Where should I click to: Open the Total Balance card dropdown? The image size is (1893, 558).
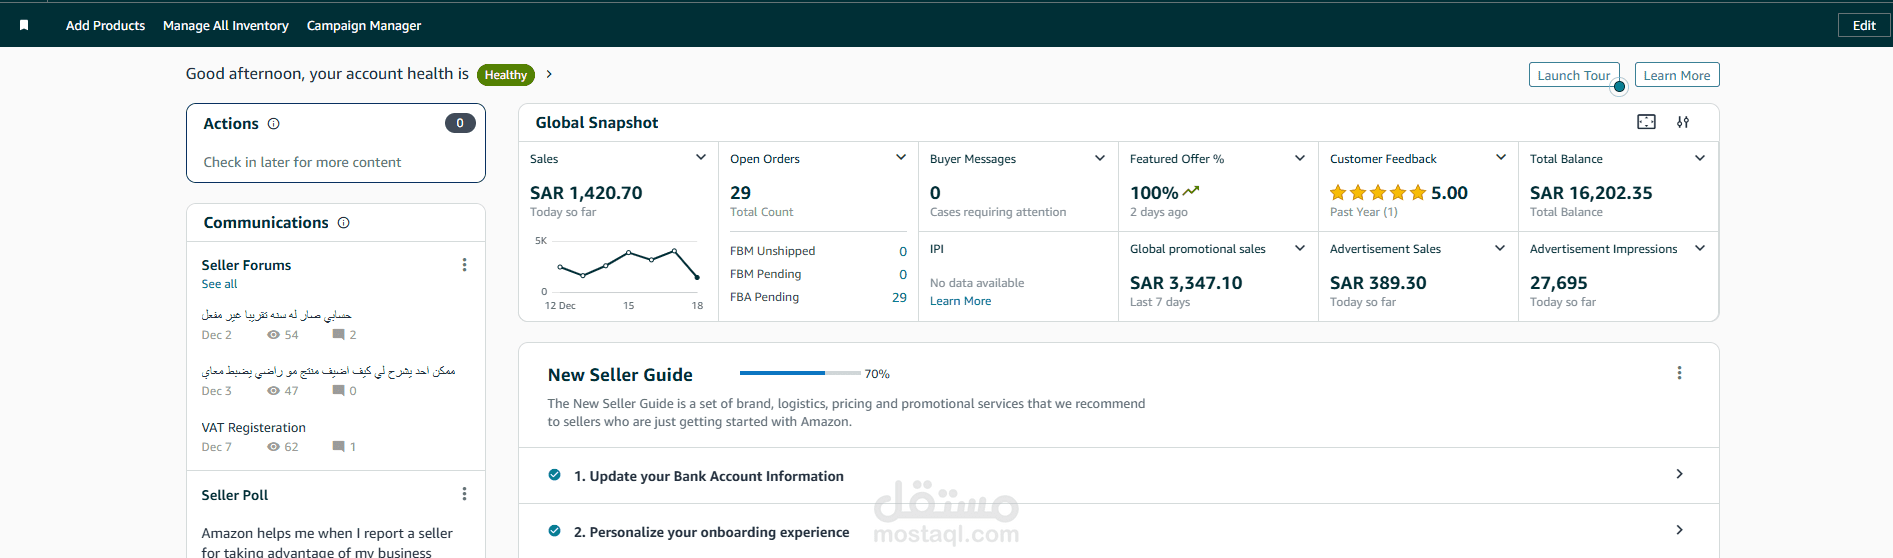click(x=1700, y=158)
